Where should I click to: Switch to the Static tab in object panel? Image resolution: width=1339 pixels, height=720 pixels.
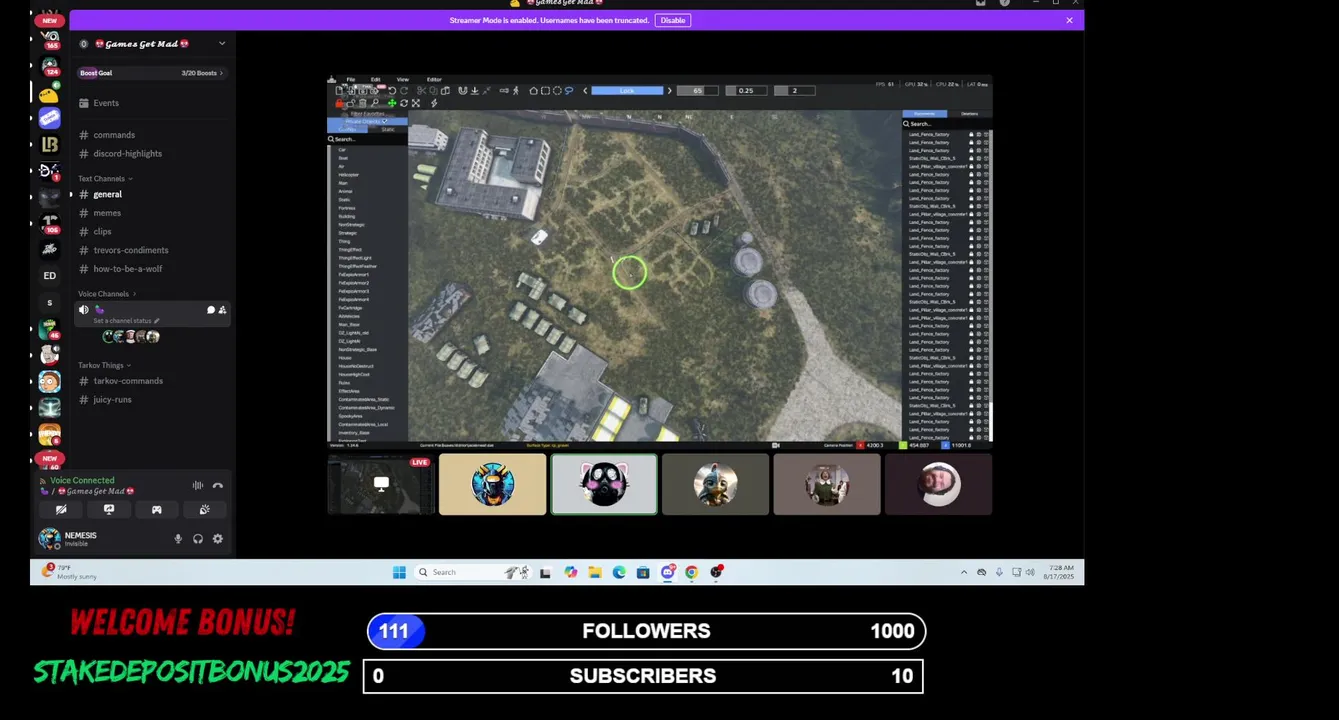click(x=388, y=129)
